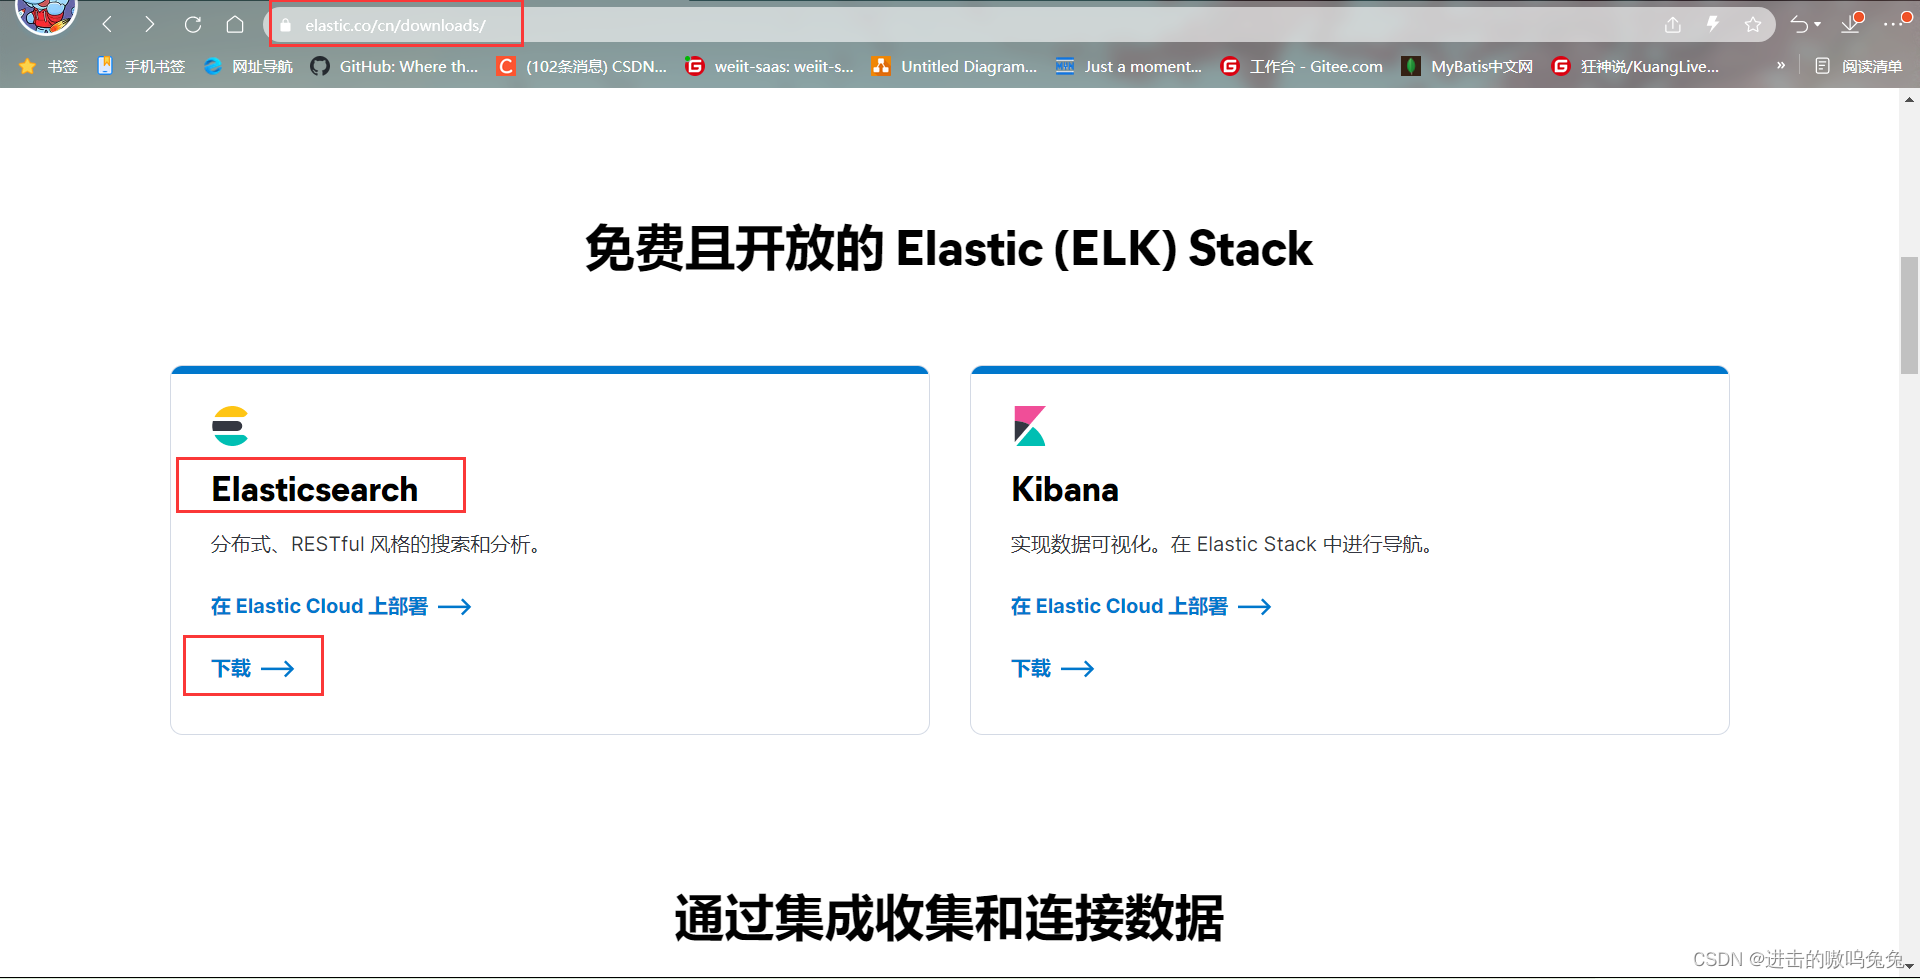Open the MyBatis中文网 bookmark
Viewport: 1920px width, 979px height.
click(1466, 66)
